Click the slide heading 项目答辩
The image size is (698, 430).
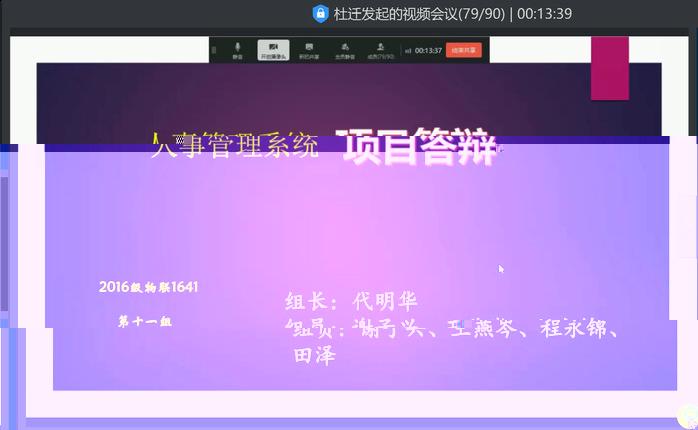point(419,148)
